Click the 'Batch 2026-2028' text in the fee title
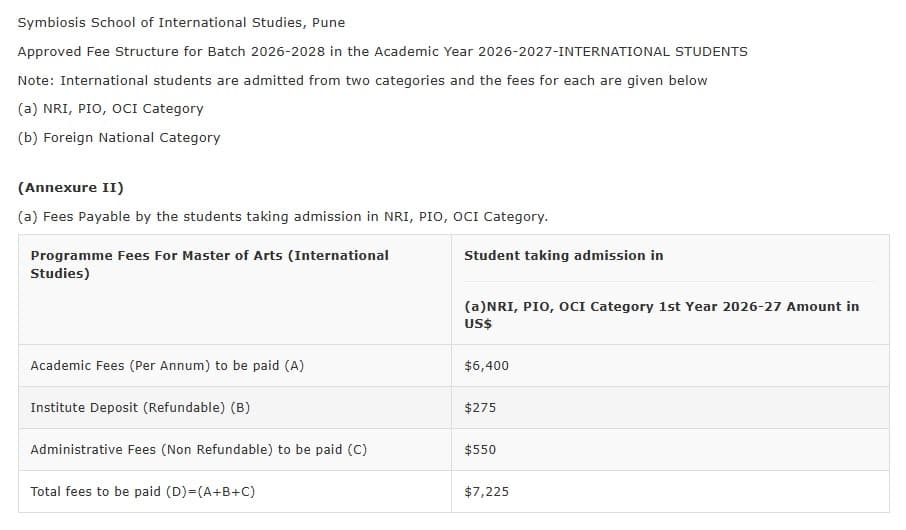Screen dimensions: 906x530 (252, 51)
